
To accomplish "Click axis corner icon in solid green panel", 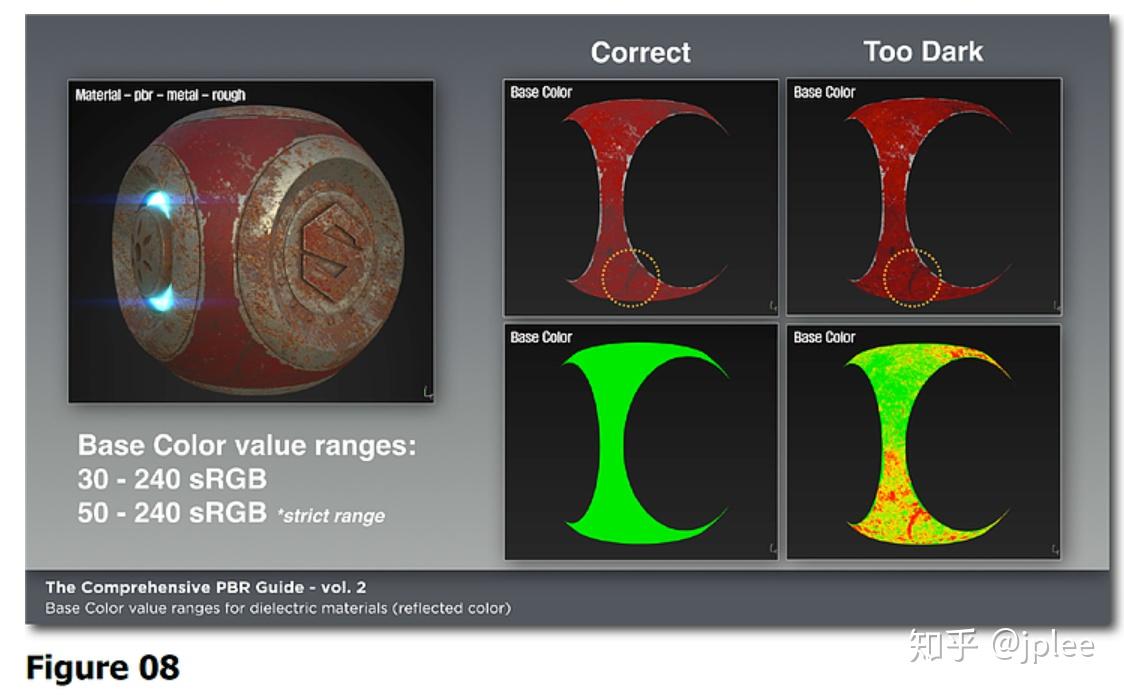I will [x=773, y=548].
